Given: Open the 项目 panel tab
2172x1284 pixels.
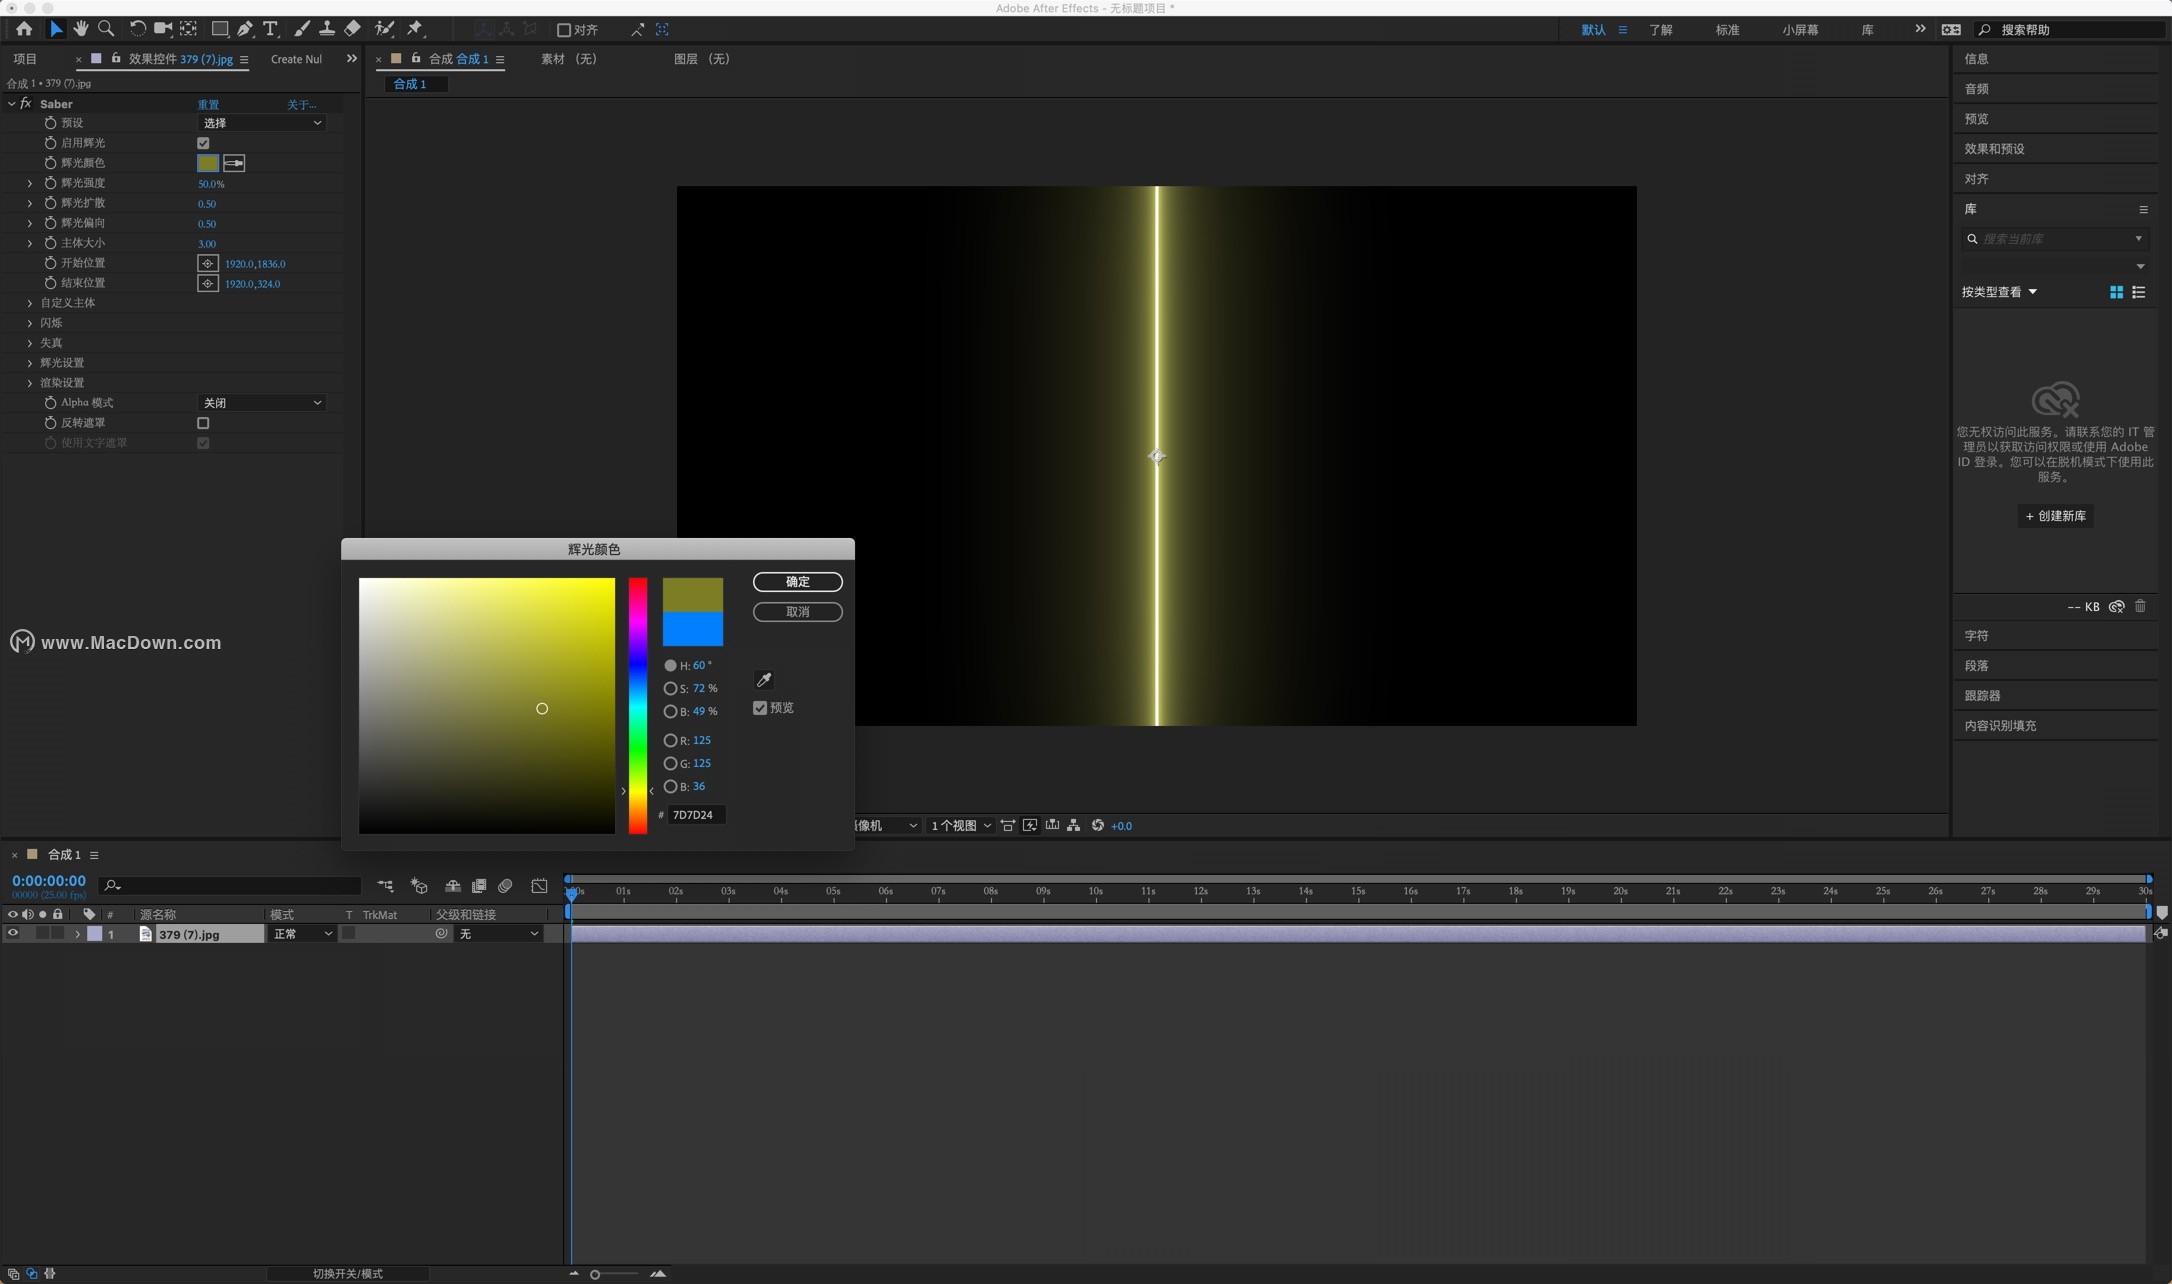Looking at the screenshot, I should [25, 59].
